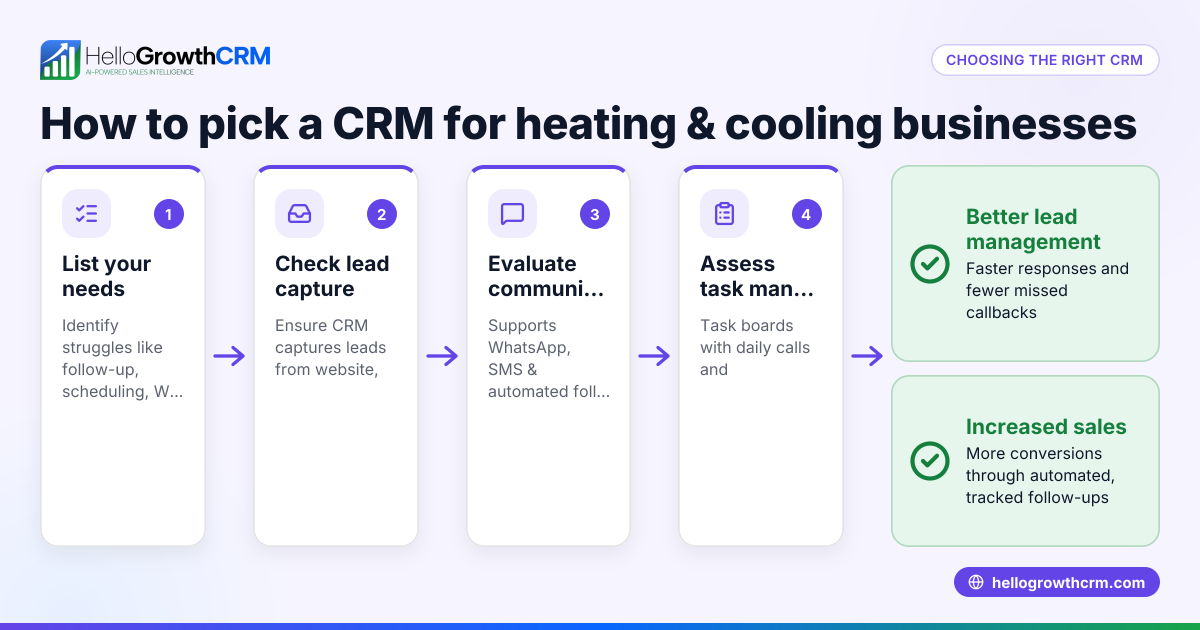Click 'Ensure CRM captures leads from website' text
Image resolution: width=1200 pixels, height=630 pixels.
(x=330, y=347)
